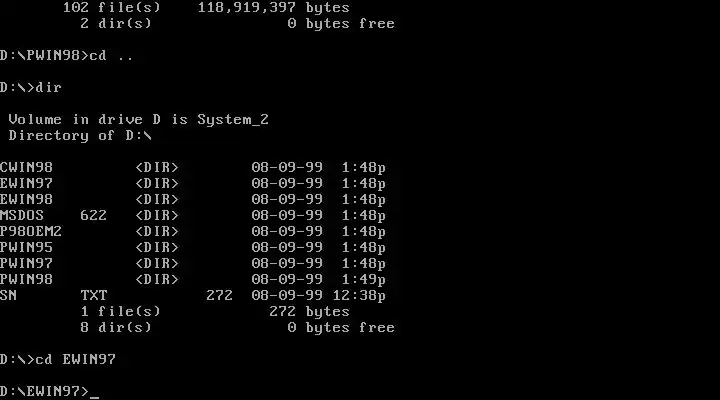Click the blinking cursor after D:\EWIN97>
720x400 pixels.
[94, 396]
